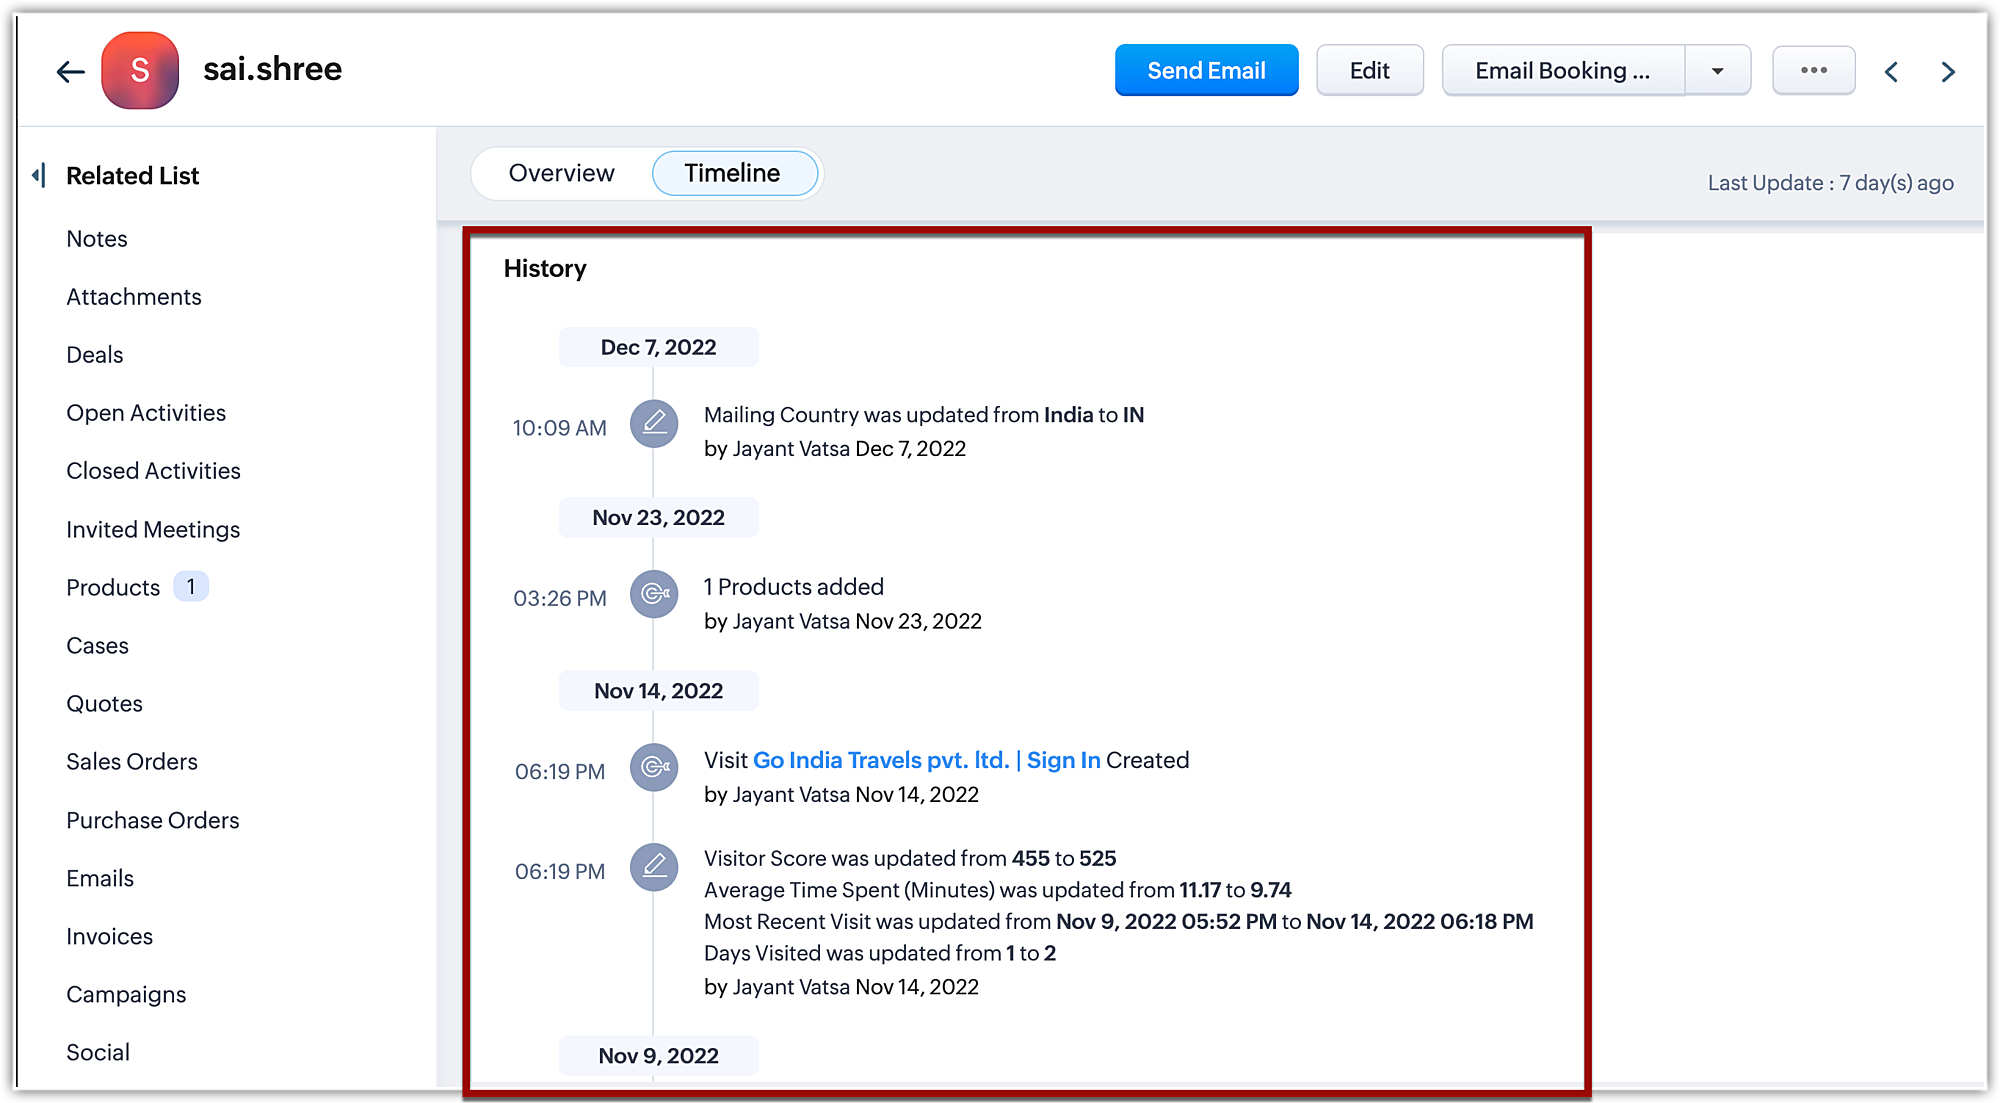Click the Visit Created timeline icon

tap(654, 767)
